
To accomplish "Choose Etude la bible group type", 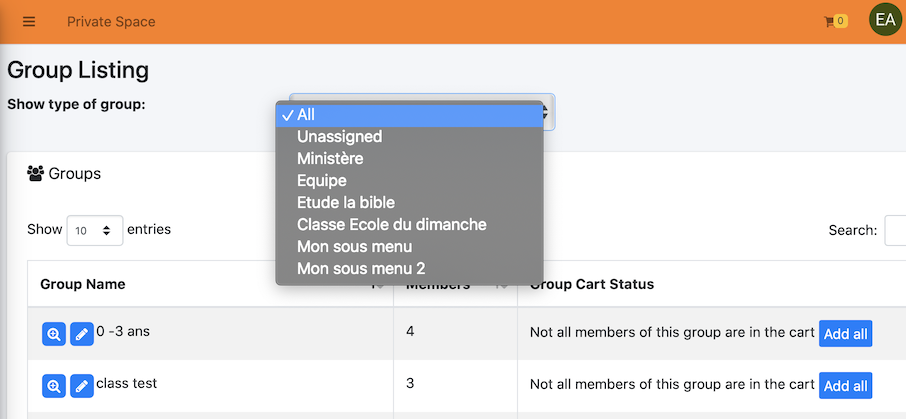I will (410, 202).
